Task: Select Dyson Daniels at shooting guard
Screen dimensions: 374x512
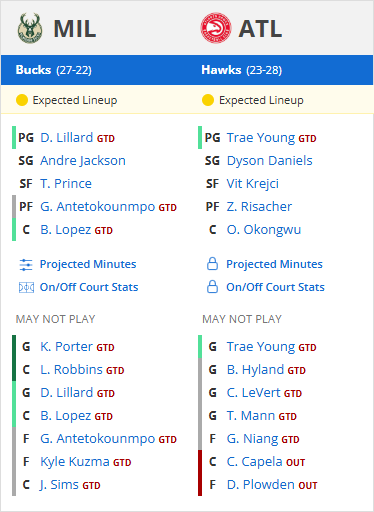Action: click(270, 161)
